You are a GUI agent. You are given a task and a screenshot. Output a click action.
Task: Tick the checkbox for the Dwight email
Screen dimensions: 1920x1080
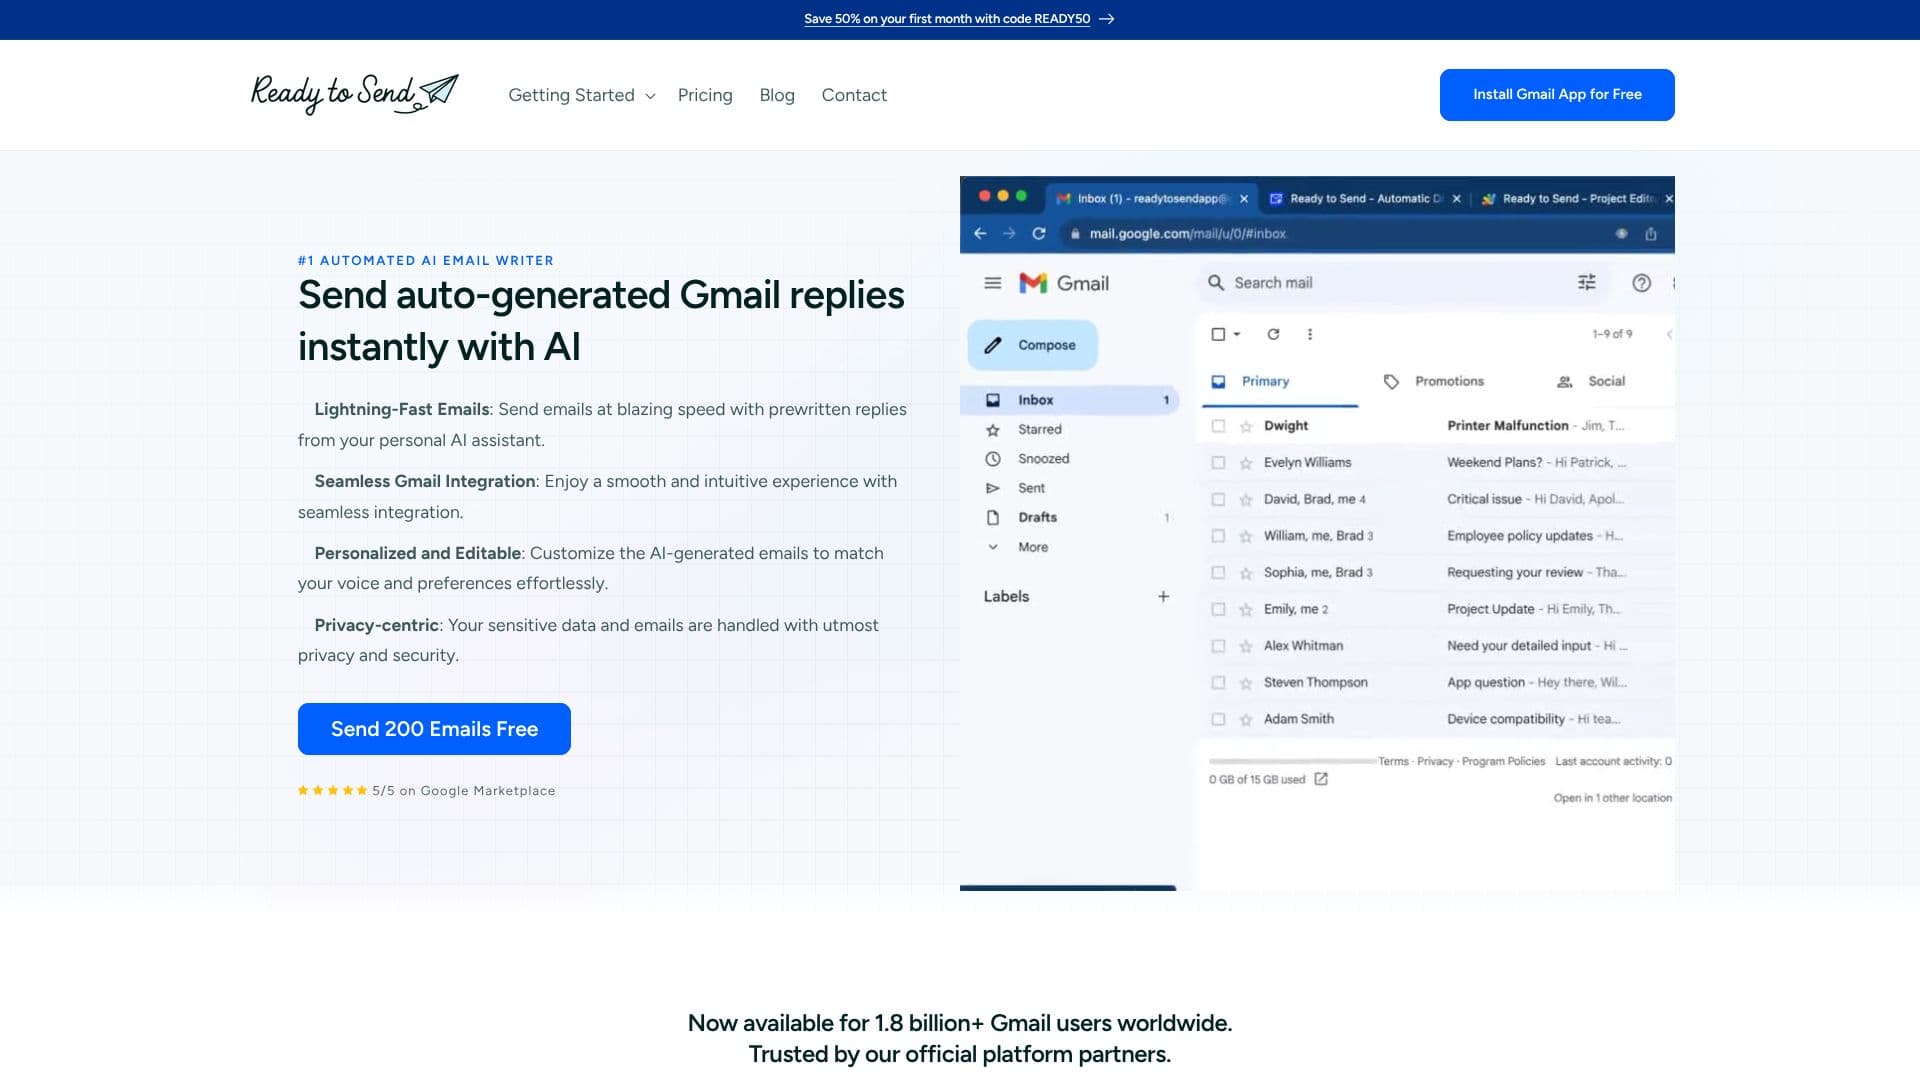pos(1218,426)
